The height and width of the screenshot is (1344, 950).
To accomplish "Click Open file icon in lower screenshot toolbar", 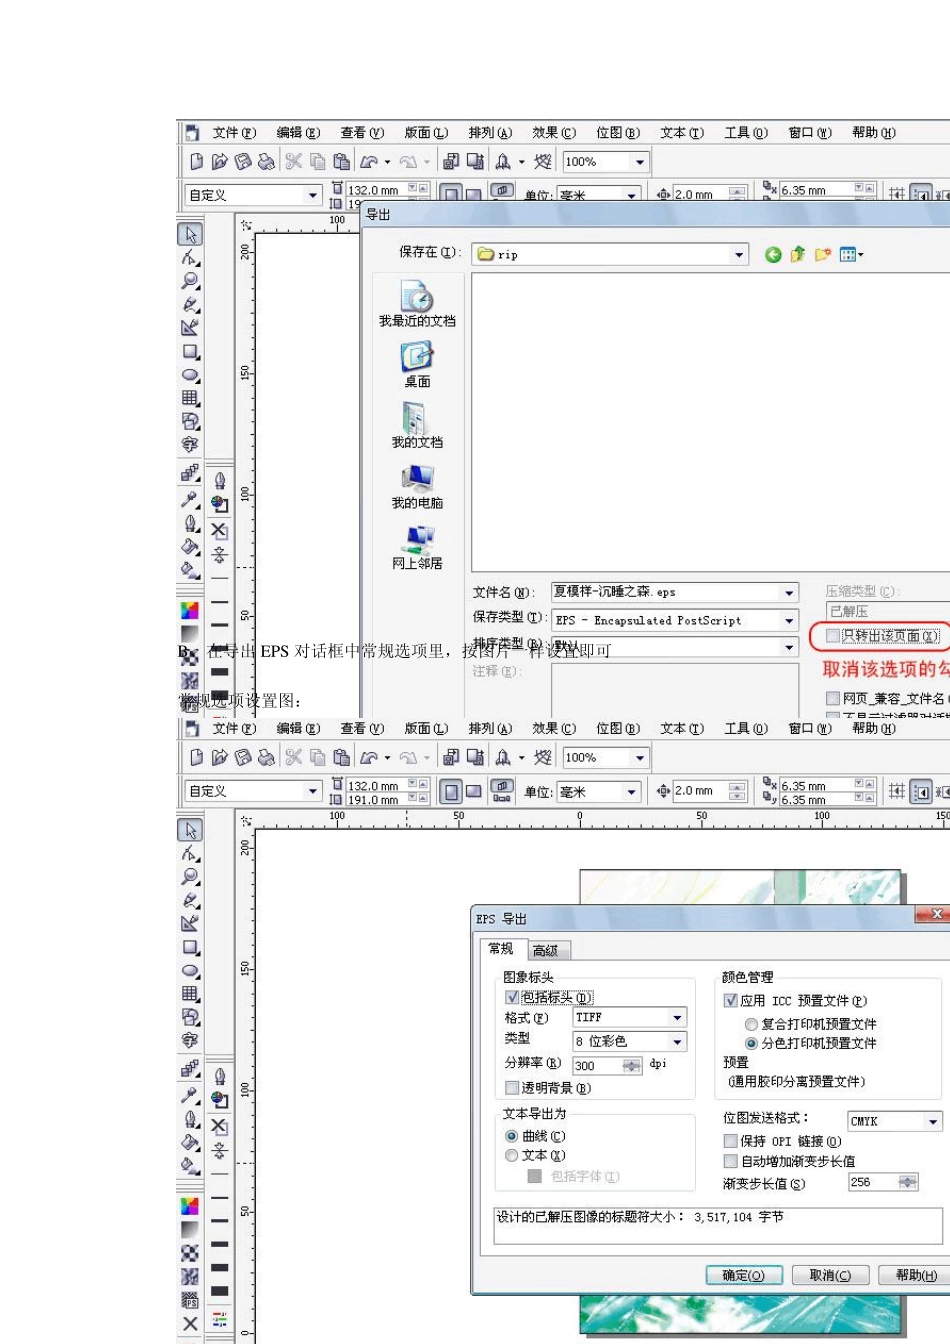I will coord(219,757).
